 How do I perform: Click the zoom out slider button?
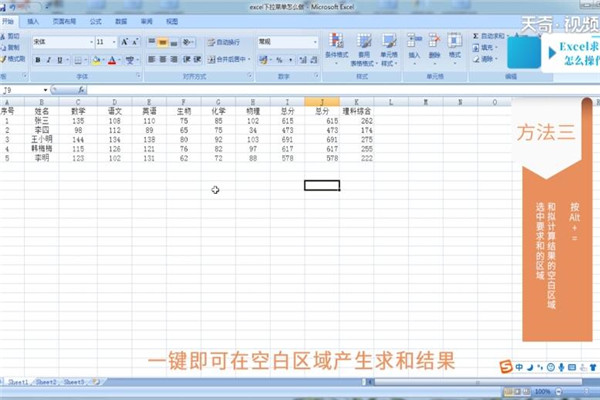559,392
